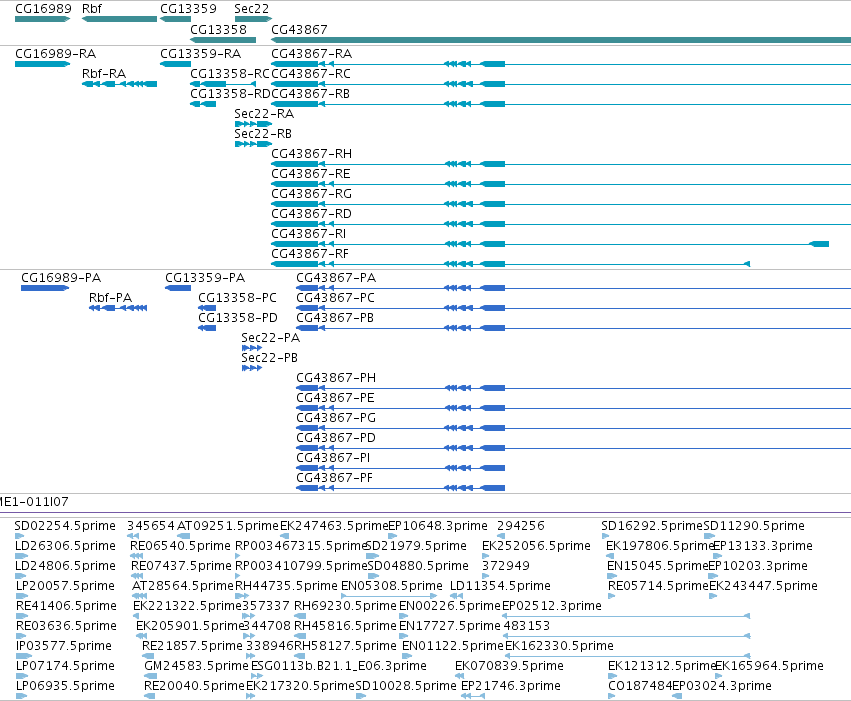Click EST EK252056.5prime
This screenshot has height=701, width=851.
537,546
